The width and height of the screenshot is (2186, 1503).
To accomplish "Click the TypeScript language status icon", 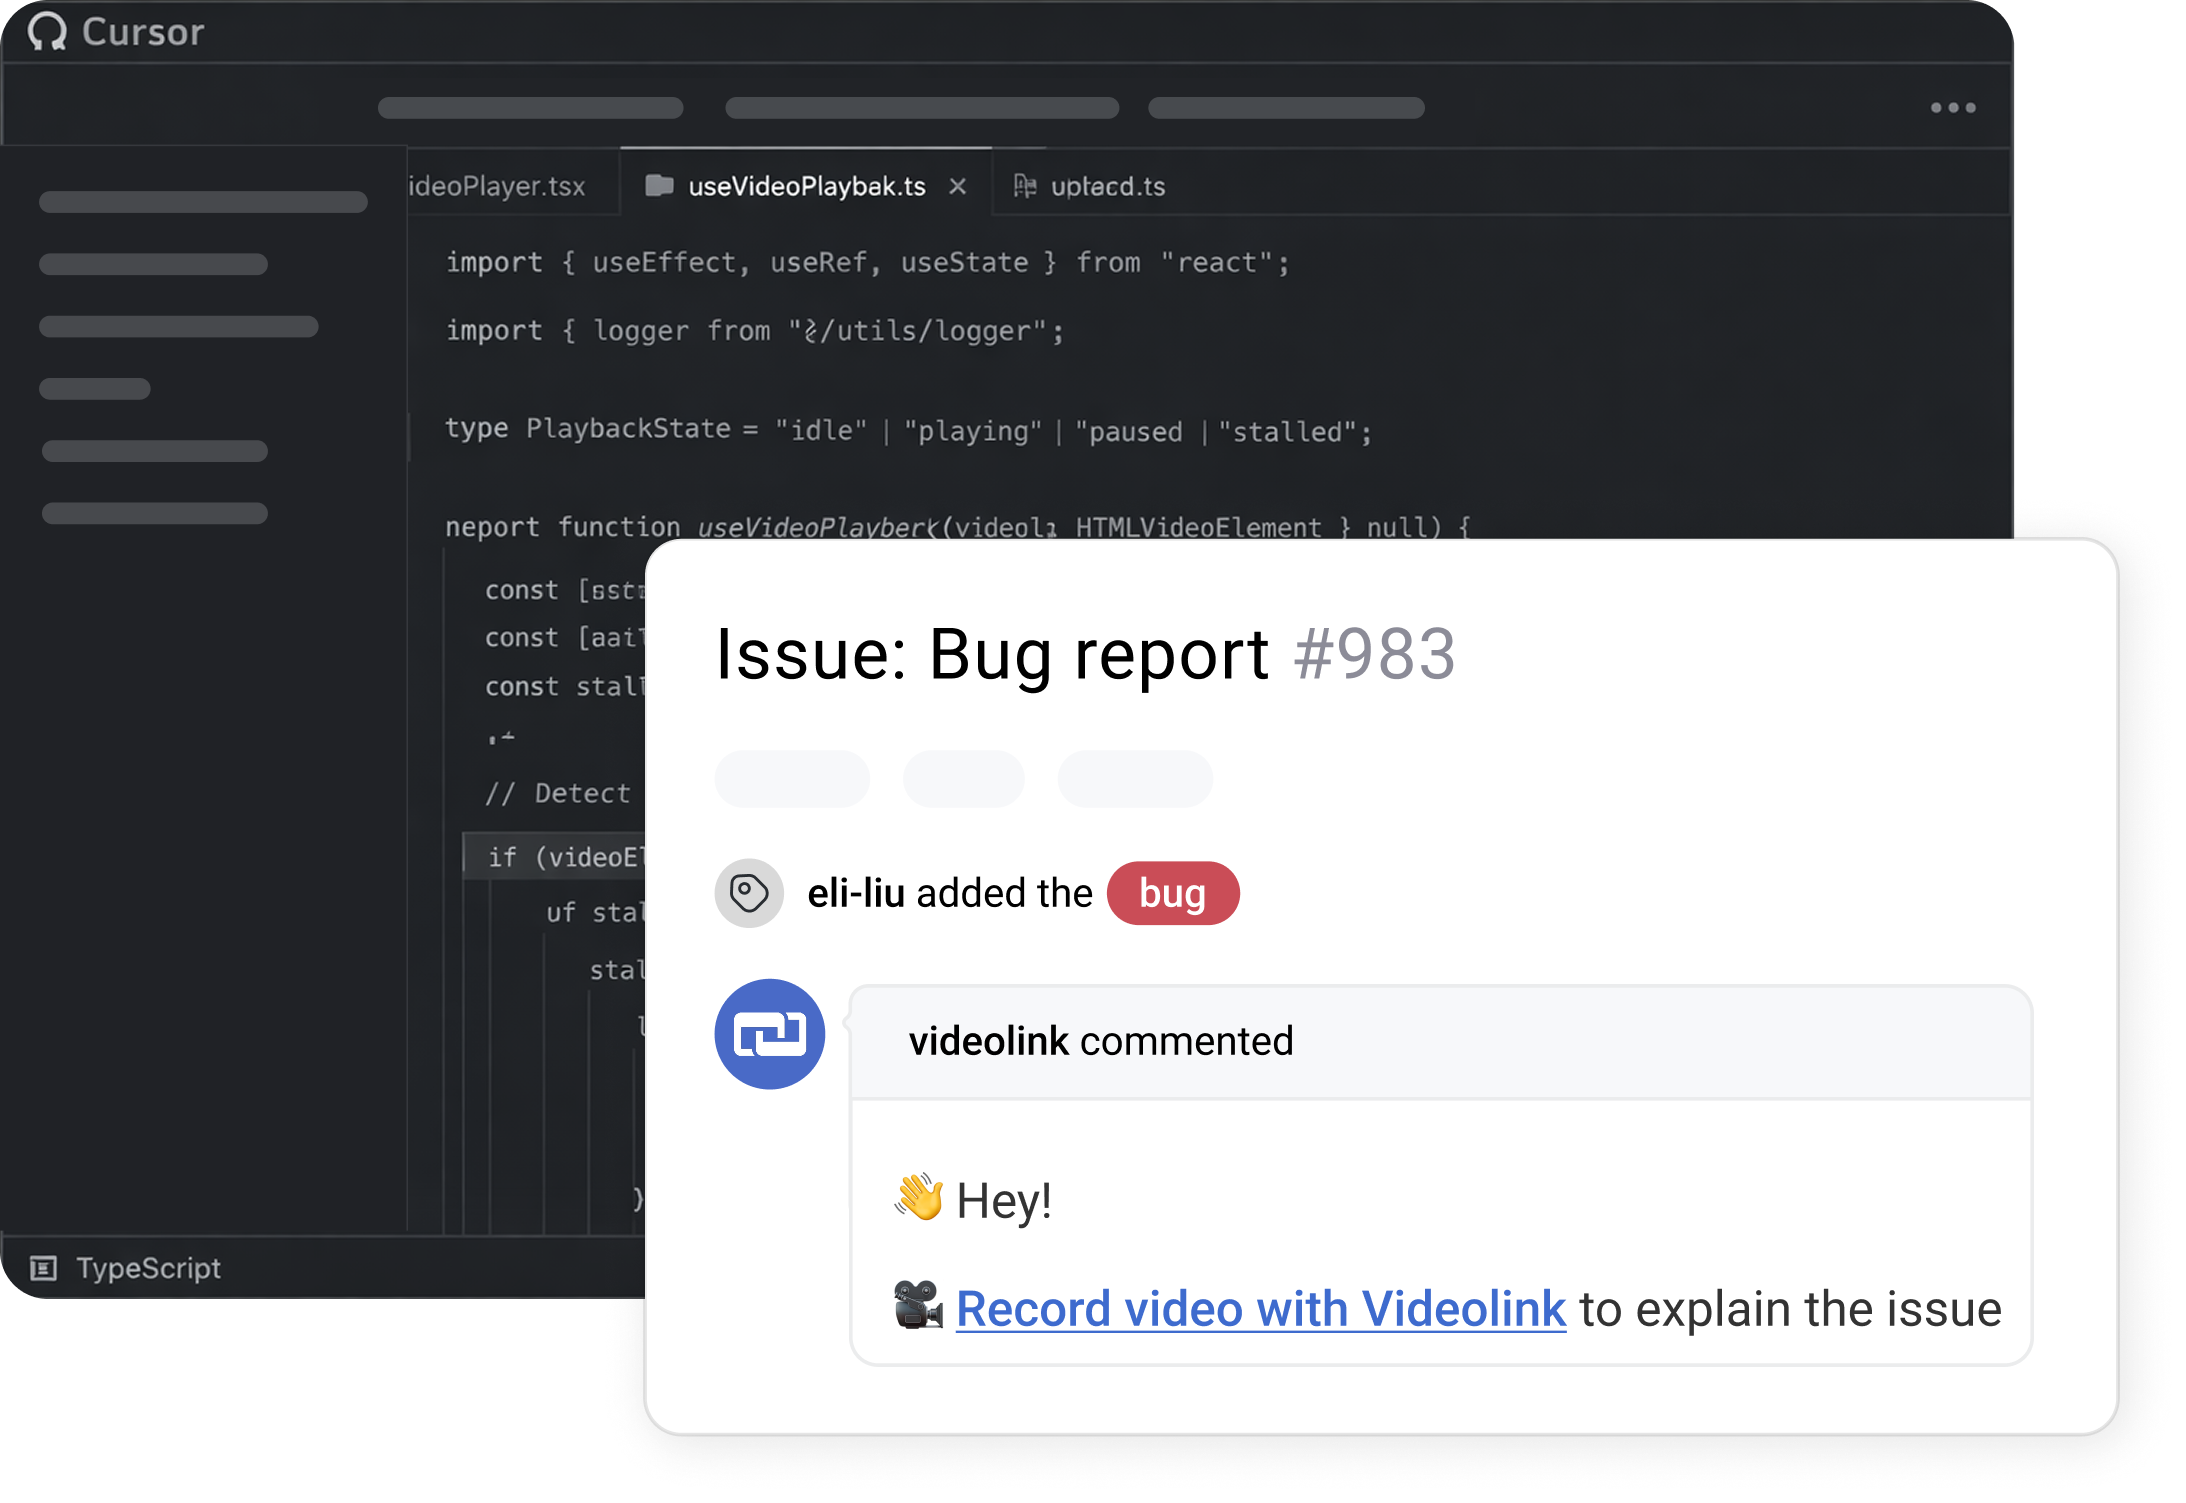I will (x=43, y=1268).
